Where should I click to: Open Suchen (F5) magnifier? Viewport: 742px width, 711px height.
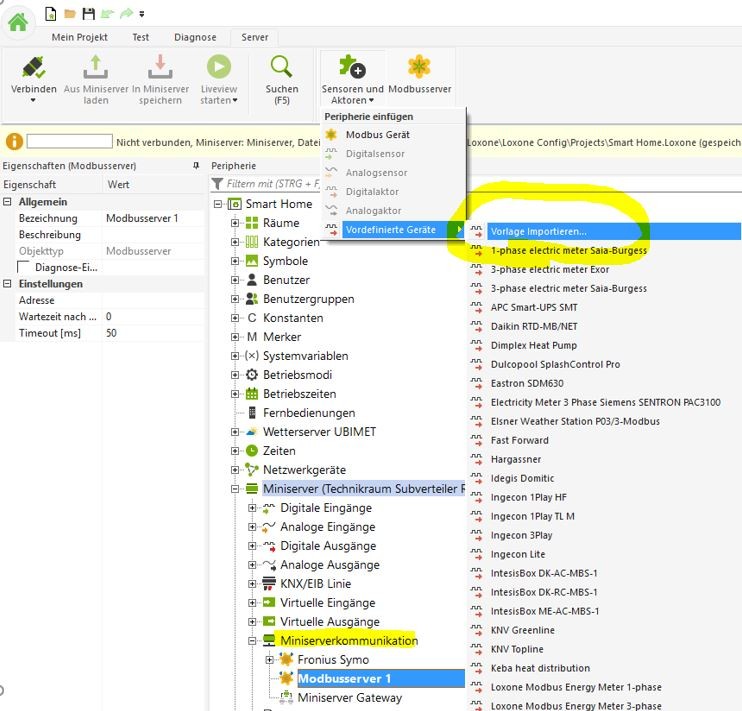(282, 67)
